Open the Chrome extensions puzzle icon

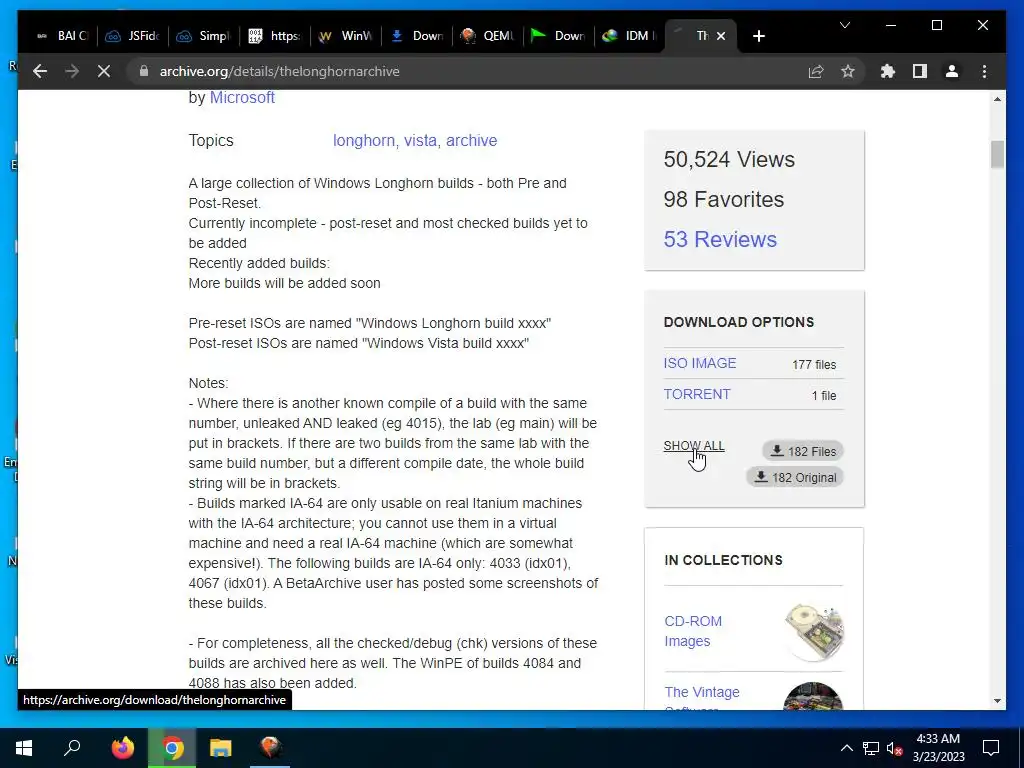[x=888, y=71]
